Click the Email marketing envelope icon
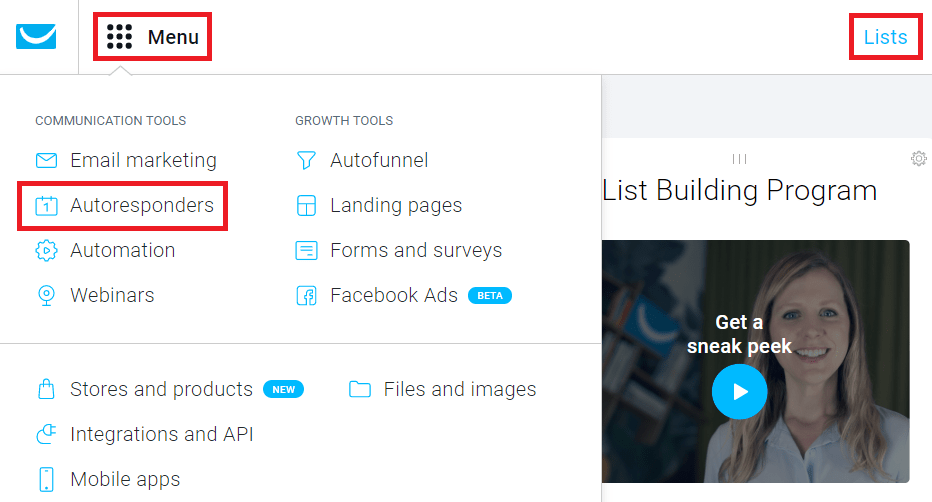This screenshot has width=932, height=502. (x=46, y=160)
